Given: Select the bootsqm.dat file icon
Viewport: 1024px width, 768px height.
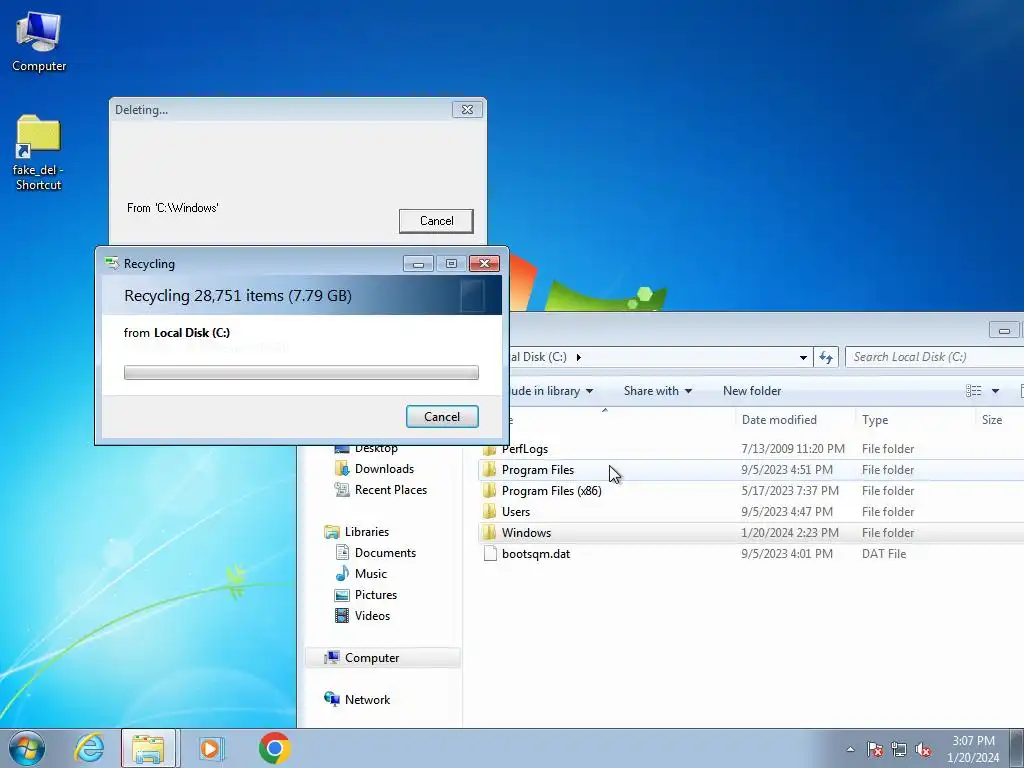Looking at the screenshot, I should pyautogui.click(x=490, y=554).
